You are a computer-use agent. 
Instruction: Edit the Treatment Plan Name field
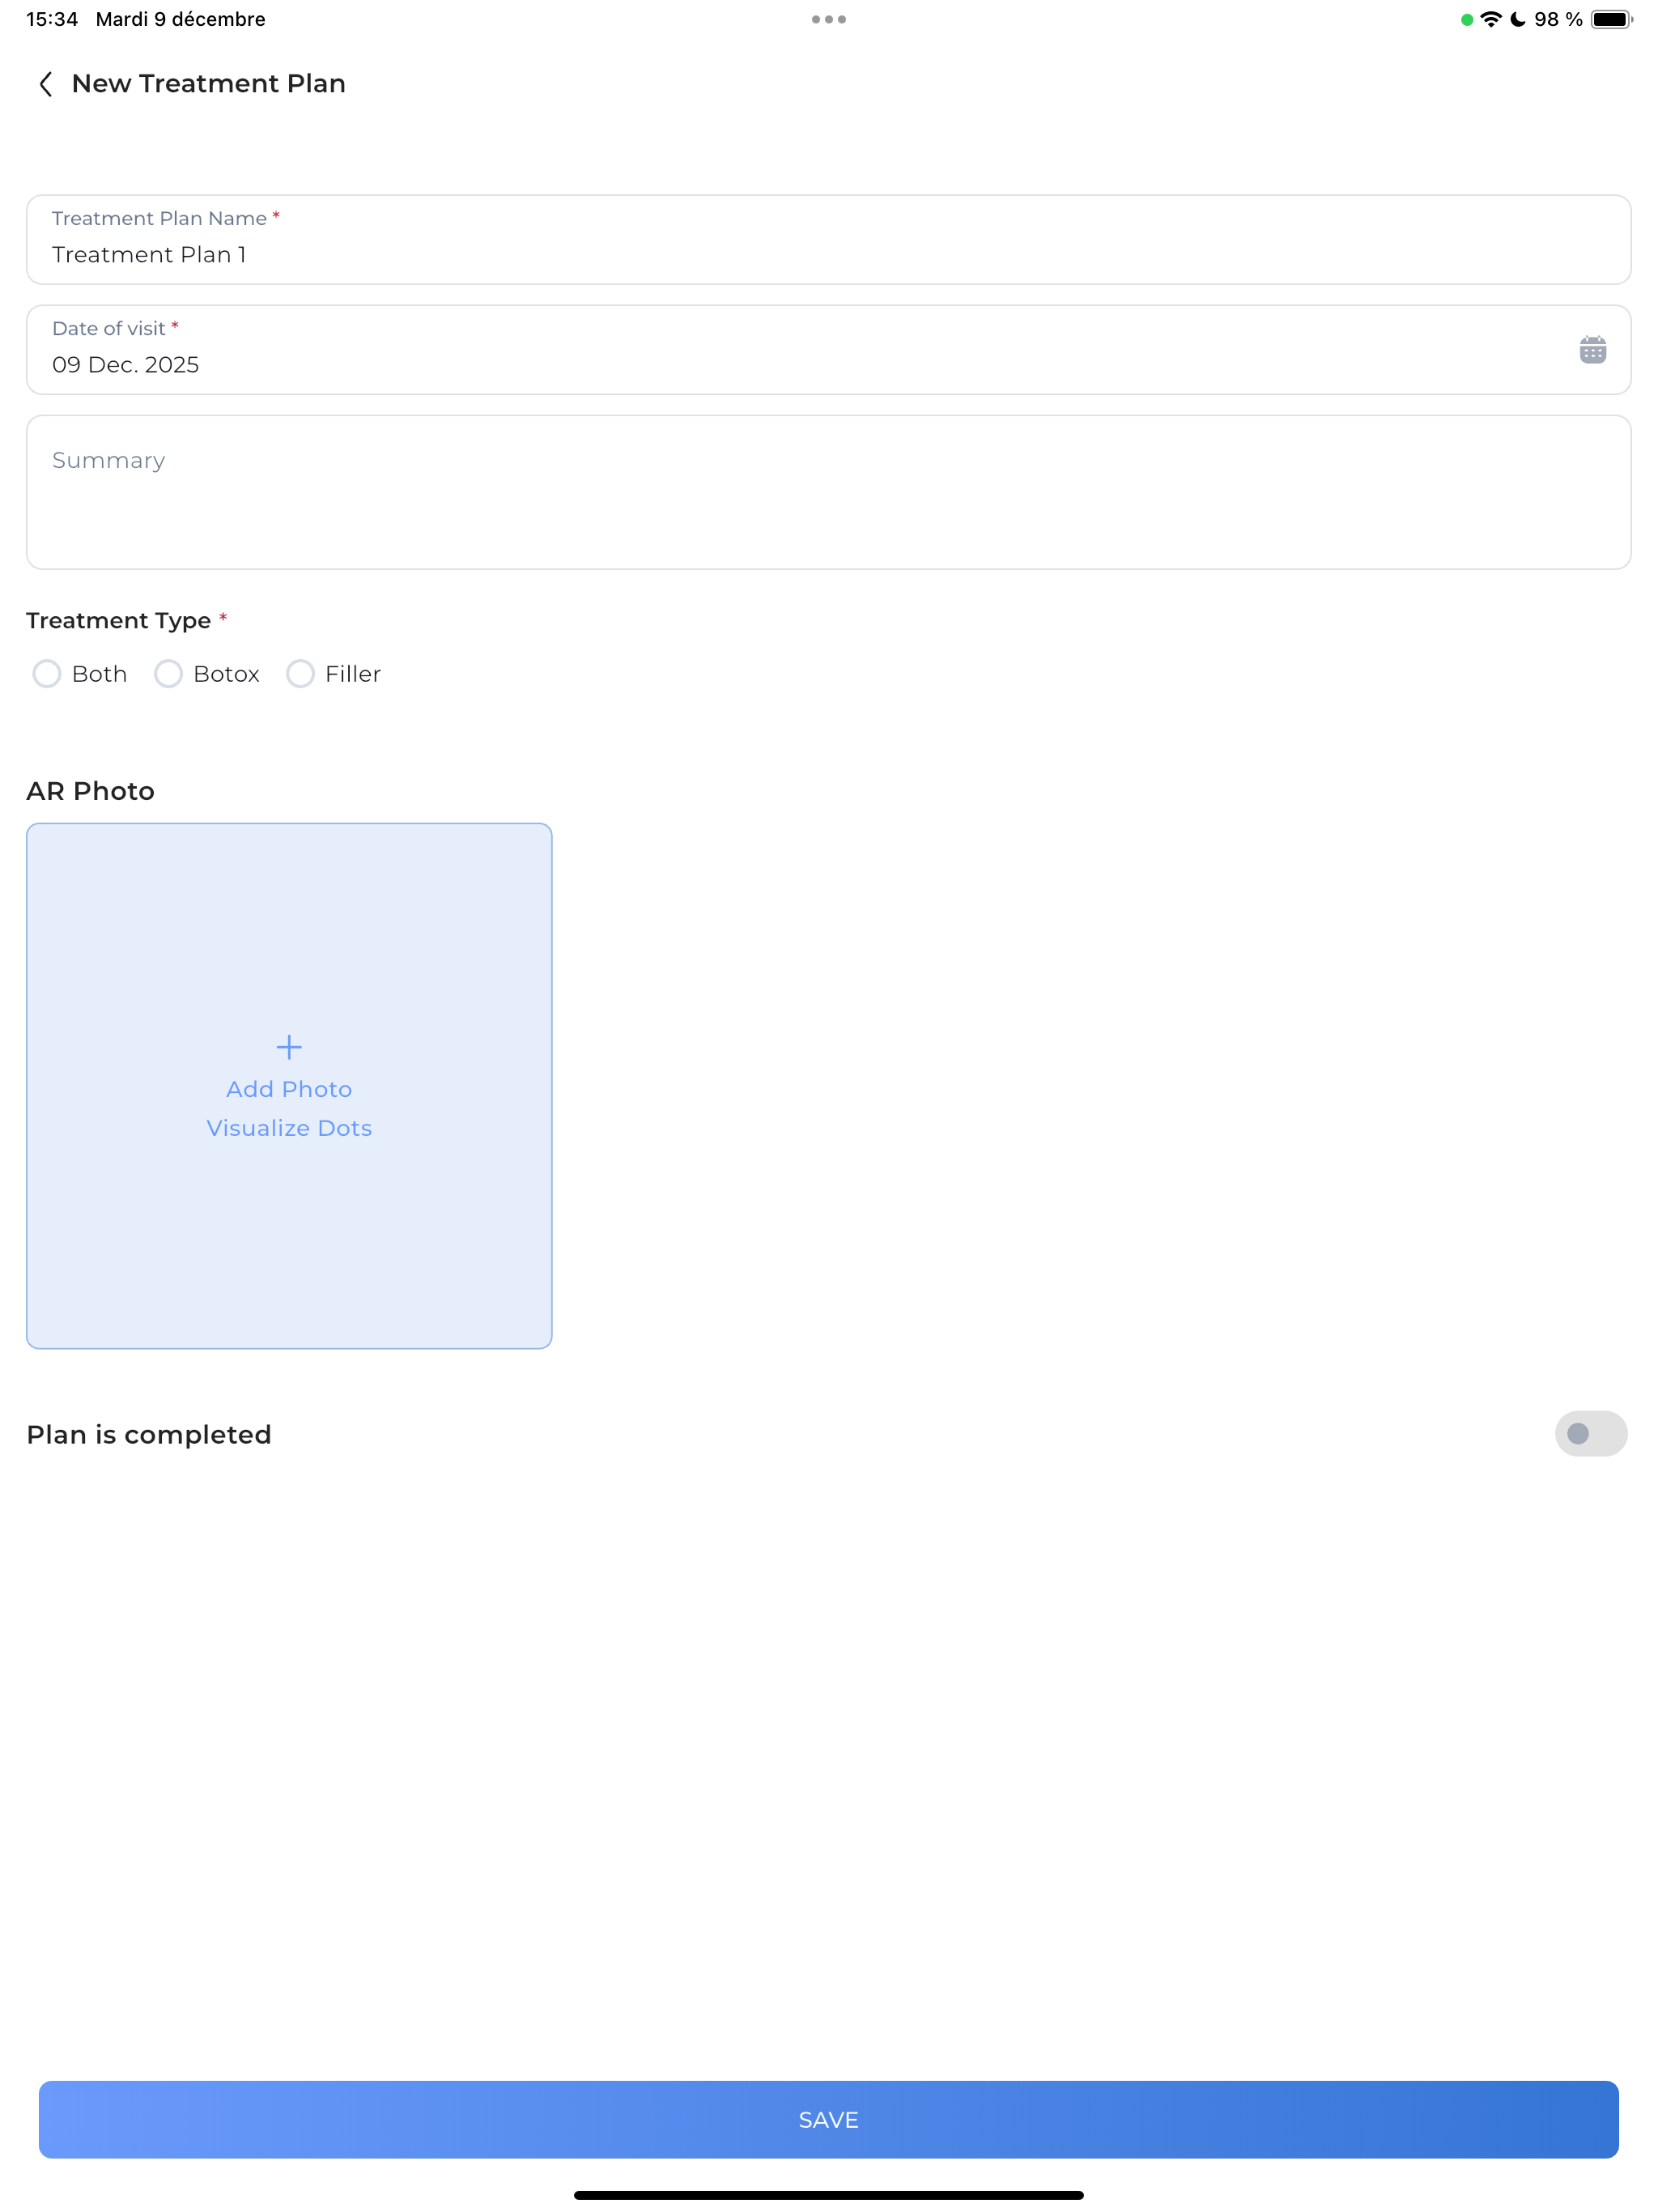pos(829,240)
